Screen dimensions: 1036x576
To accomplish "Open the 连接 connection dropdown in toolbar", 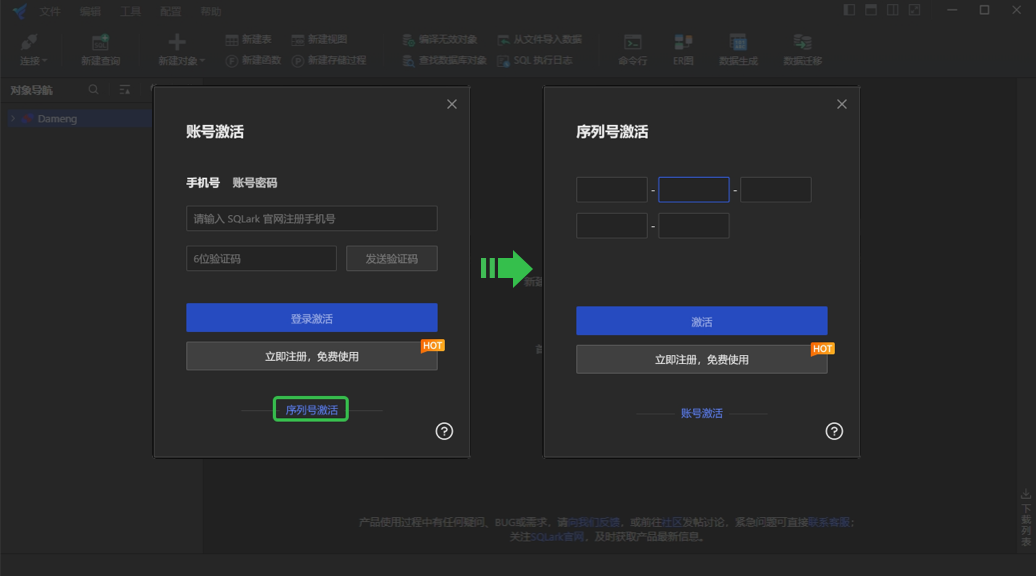I will coord(32,50).
